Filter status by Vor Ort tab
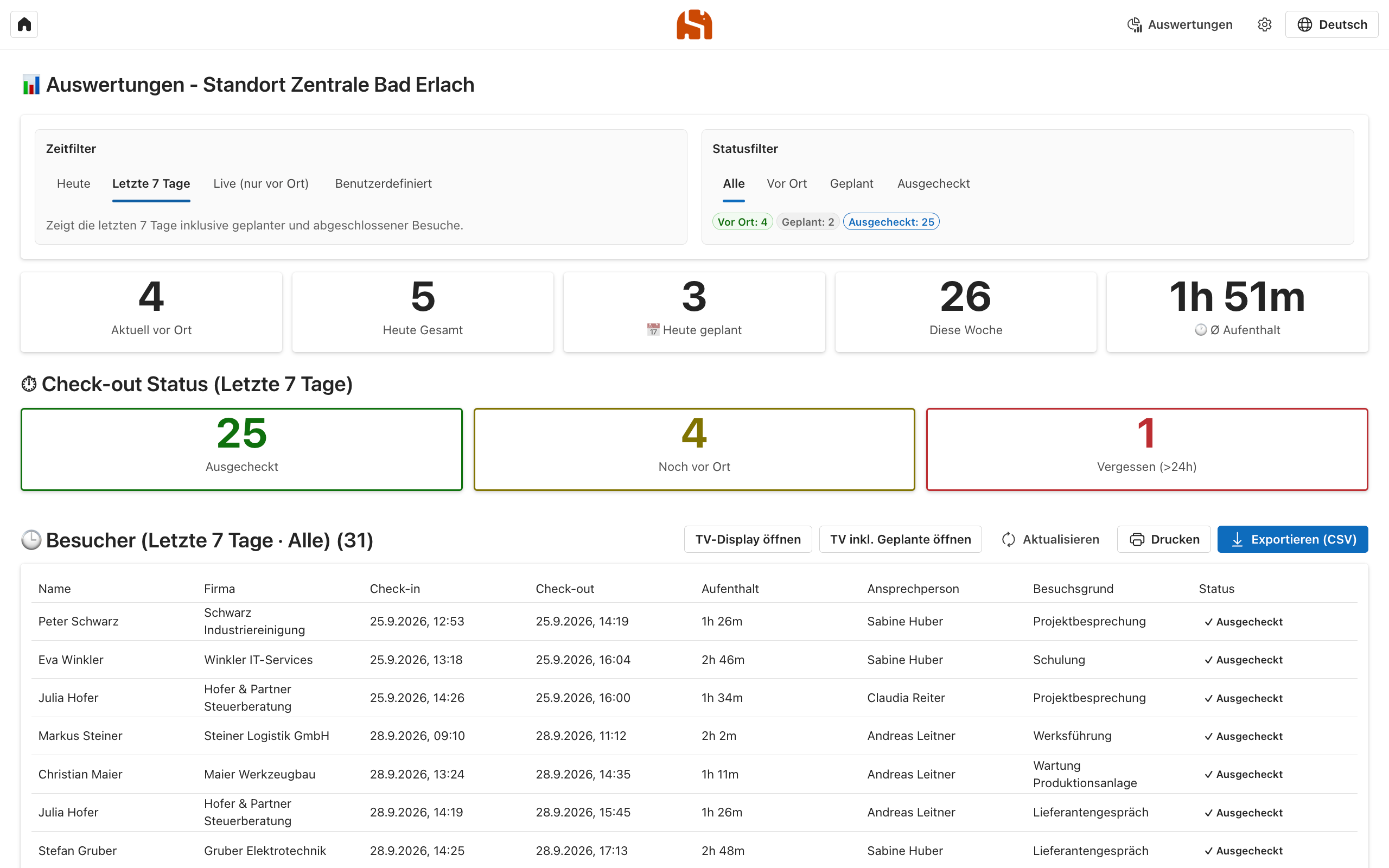 coord(787,184)
